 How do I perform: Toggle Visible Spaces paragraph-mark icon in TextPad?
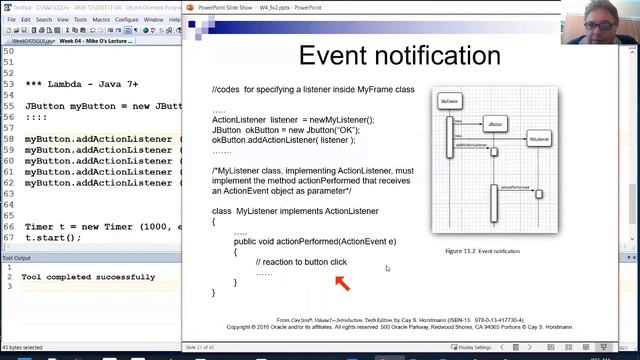pyautogui.click(x=136, y=30)
